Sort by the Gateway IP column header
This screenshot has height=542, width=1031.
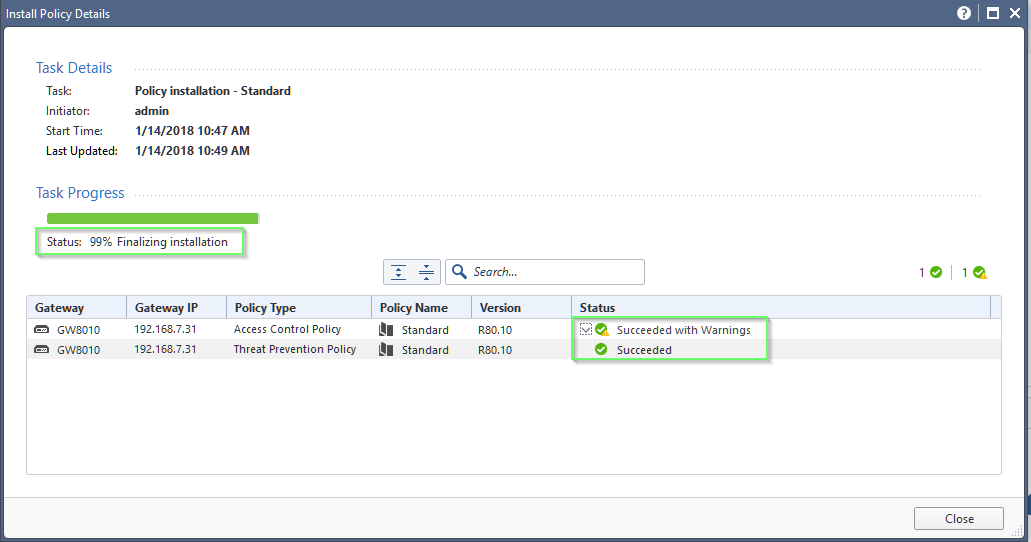point(176,307)
